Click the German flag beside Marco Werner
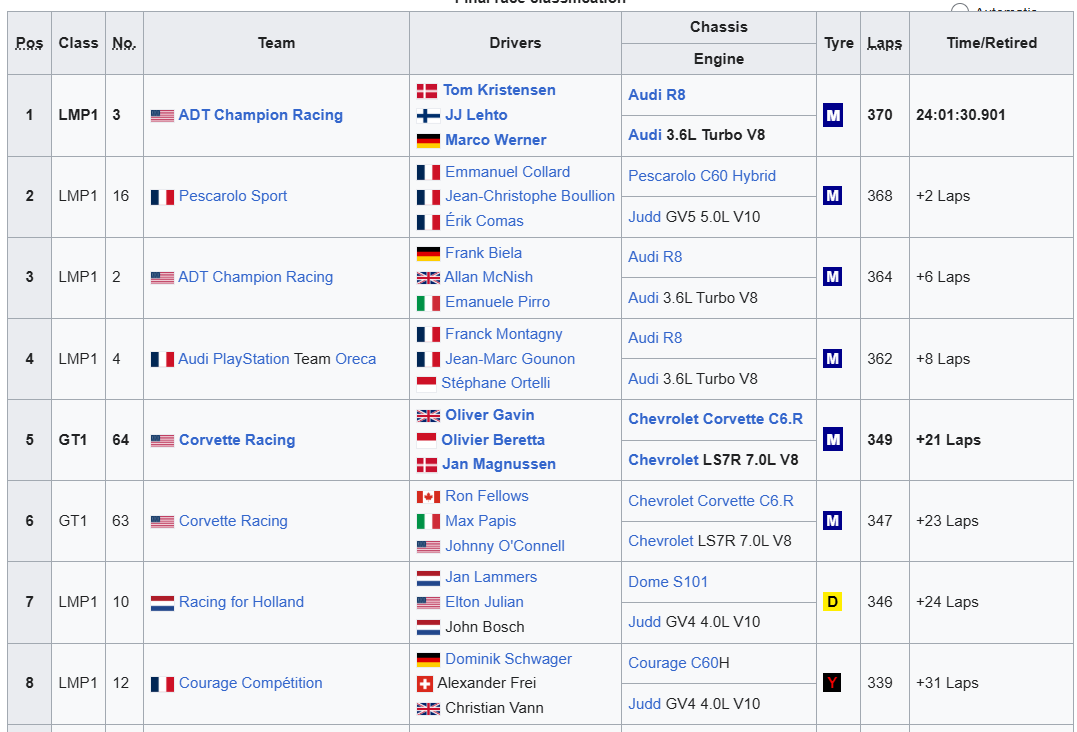This screenshot has width=1077, height=732. pos(428,141)
